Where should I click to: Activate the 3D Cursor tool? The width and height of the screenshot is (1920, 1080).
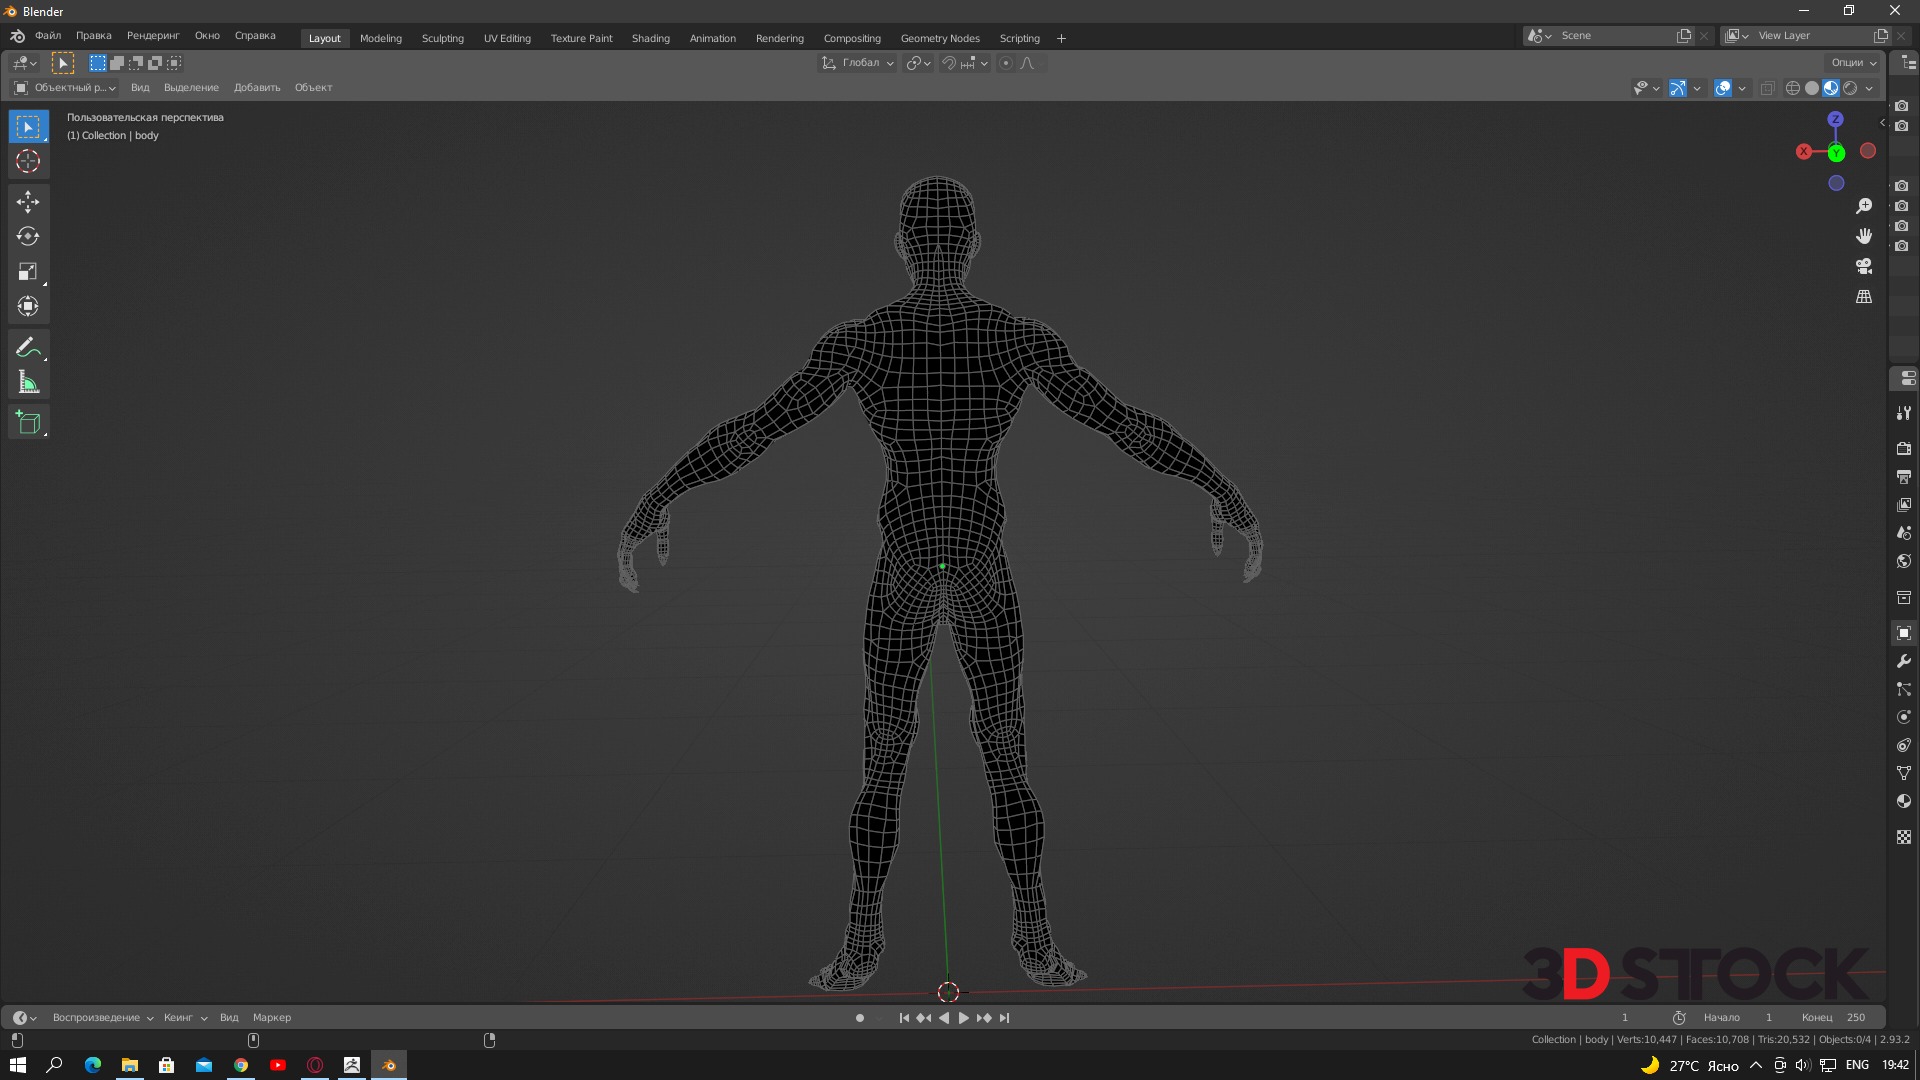[28, 161]
